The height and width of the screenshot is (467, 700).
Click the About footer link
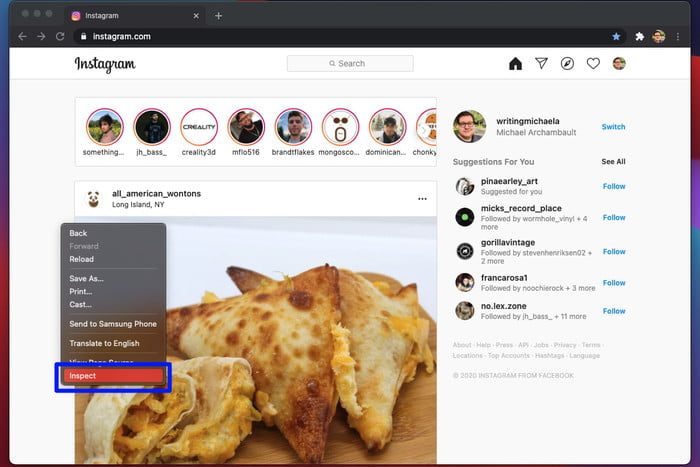(462, 345)
